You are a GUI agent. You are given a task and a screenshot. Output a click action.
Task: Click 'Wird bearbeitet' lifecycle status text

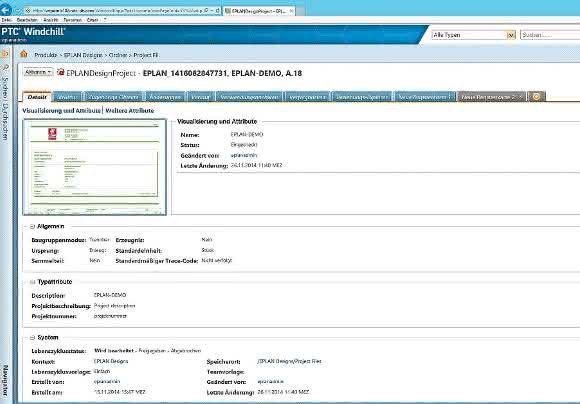[x=114, y=350]
